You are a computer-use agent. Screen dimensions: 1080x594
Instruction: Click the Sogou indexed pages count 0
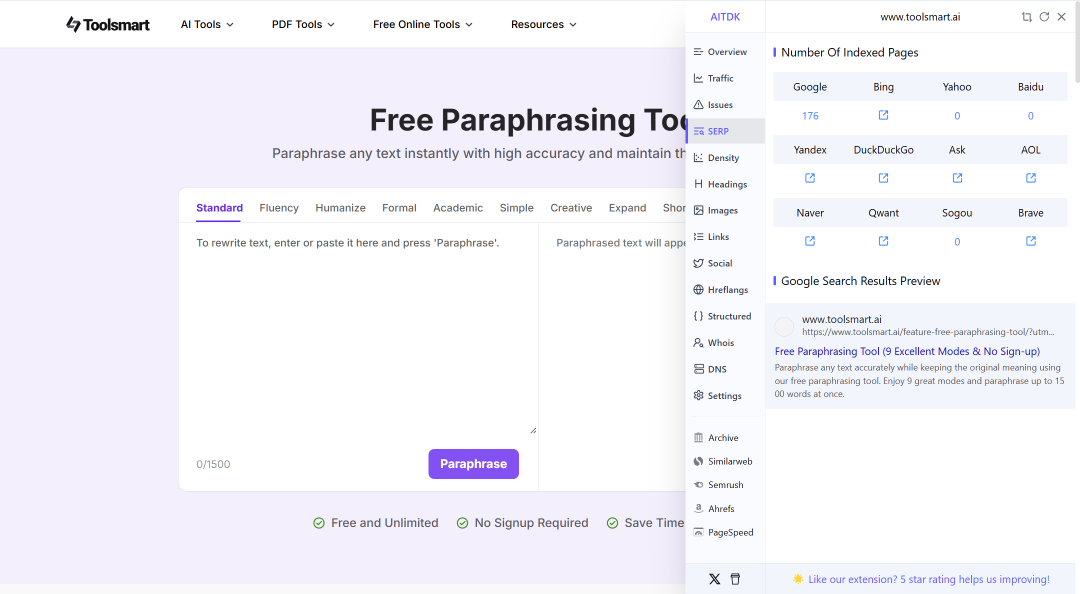pyautogui.click(x=957, y=242)
